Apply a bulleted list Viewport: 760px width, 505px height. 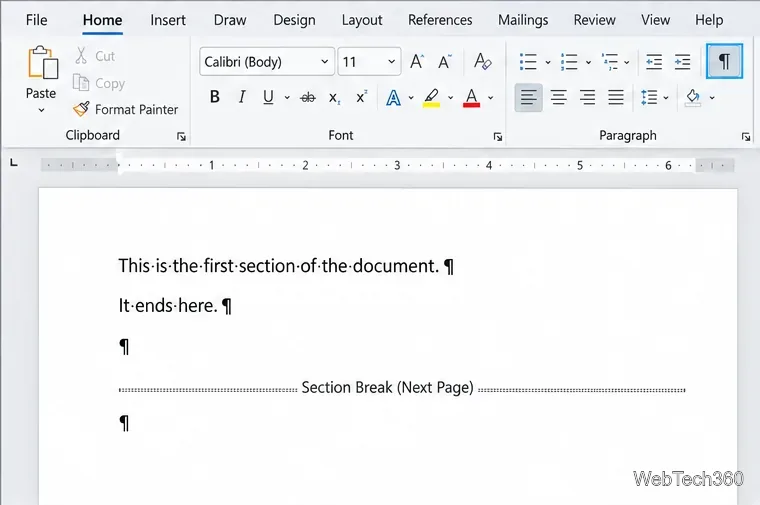click(x=528, y=62)
